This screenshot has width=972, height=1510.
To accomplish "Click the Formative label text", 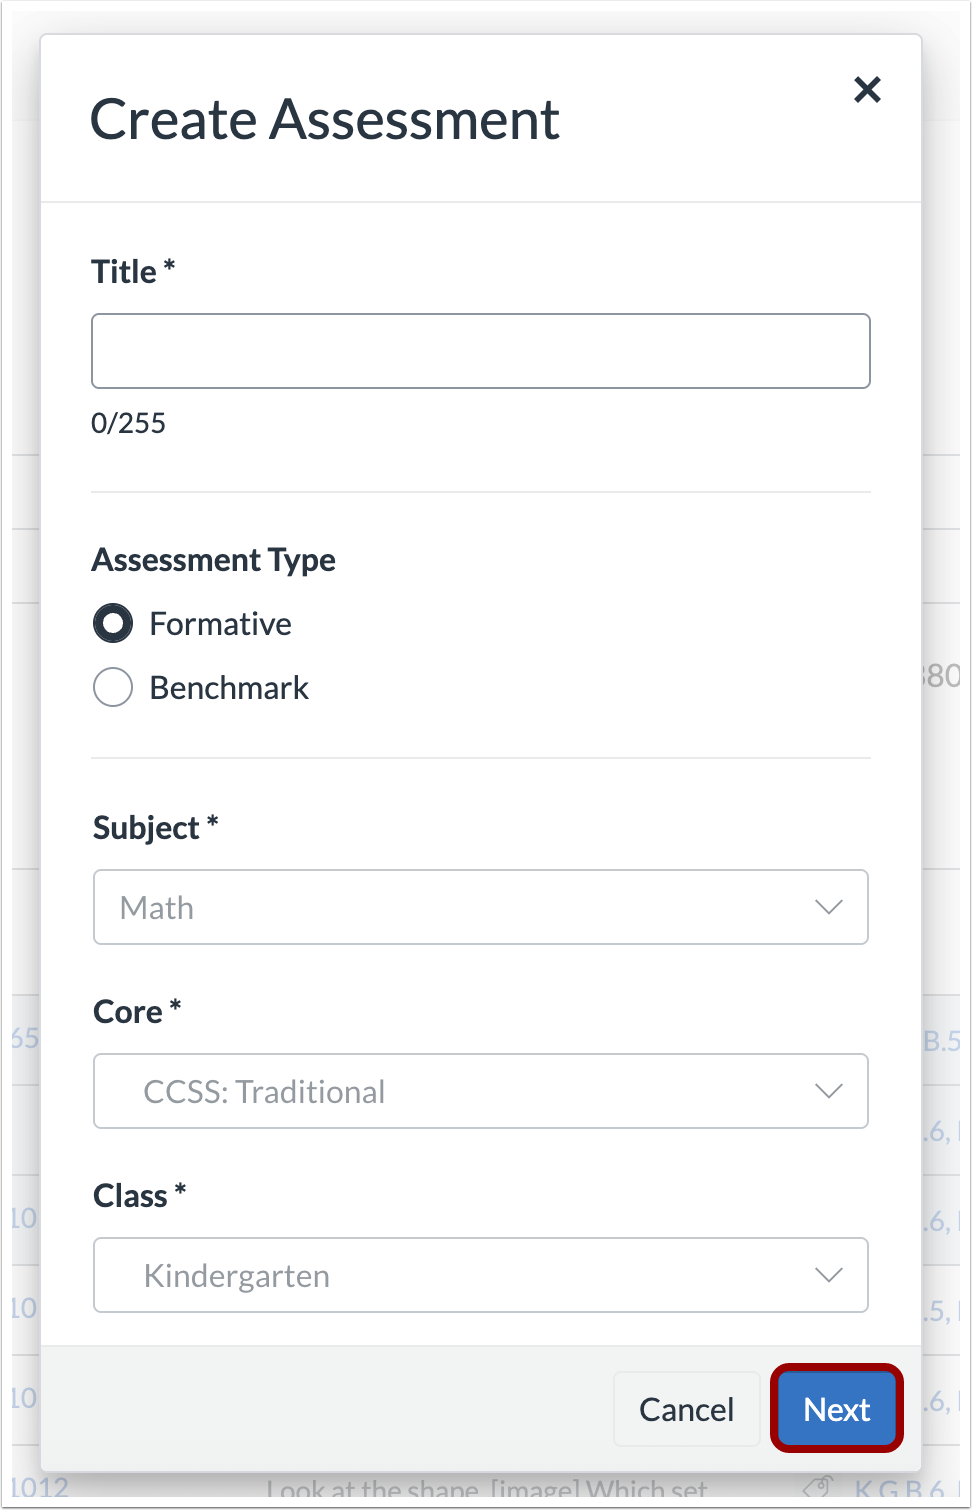I will [220, 624].
